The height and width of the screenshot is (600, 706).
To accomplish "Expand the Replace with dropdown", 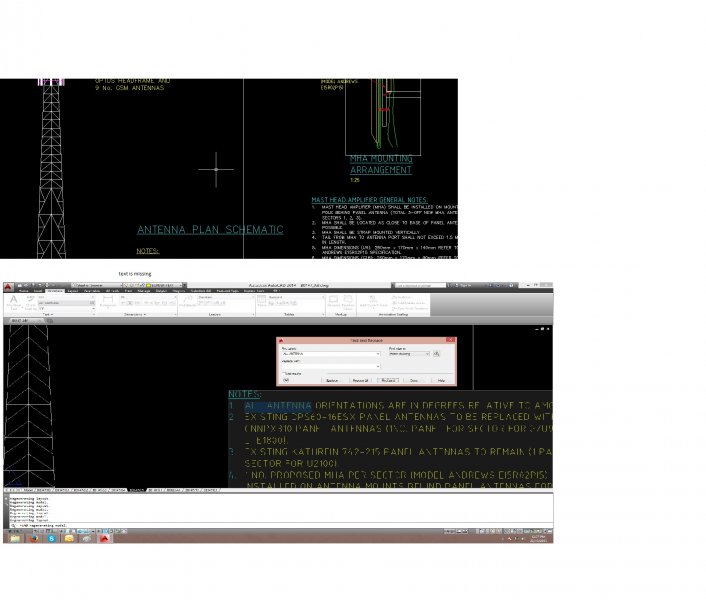I will pyautogui.click(x=377, y=366).
